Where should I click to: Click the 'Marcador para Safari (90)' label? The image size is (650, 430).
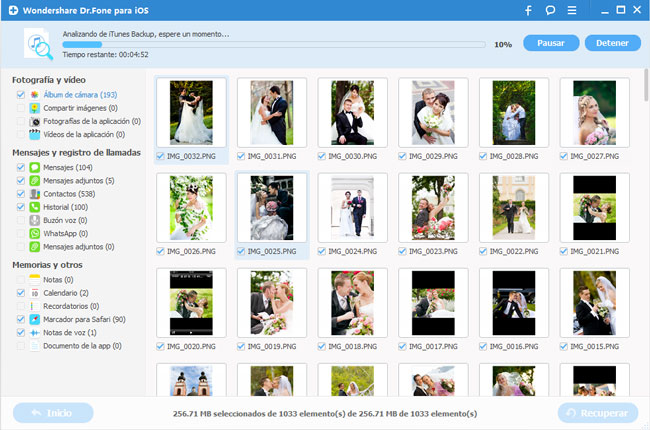click(85, 320)
